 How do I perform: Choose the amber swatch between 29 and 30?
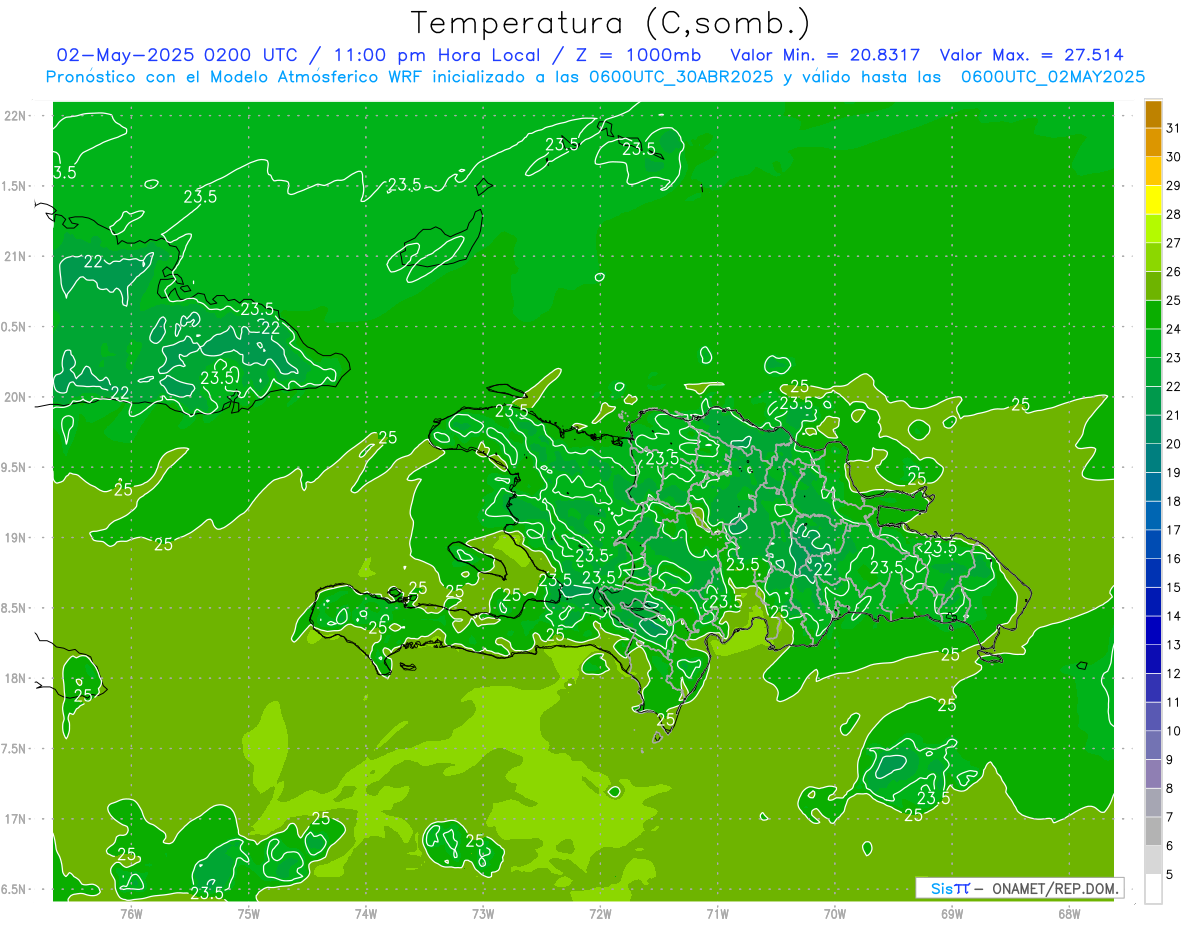click(1153, 171)
